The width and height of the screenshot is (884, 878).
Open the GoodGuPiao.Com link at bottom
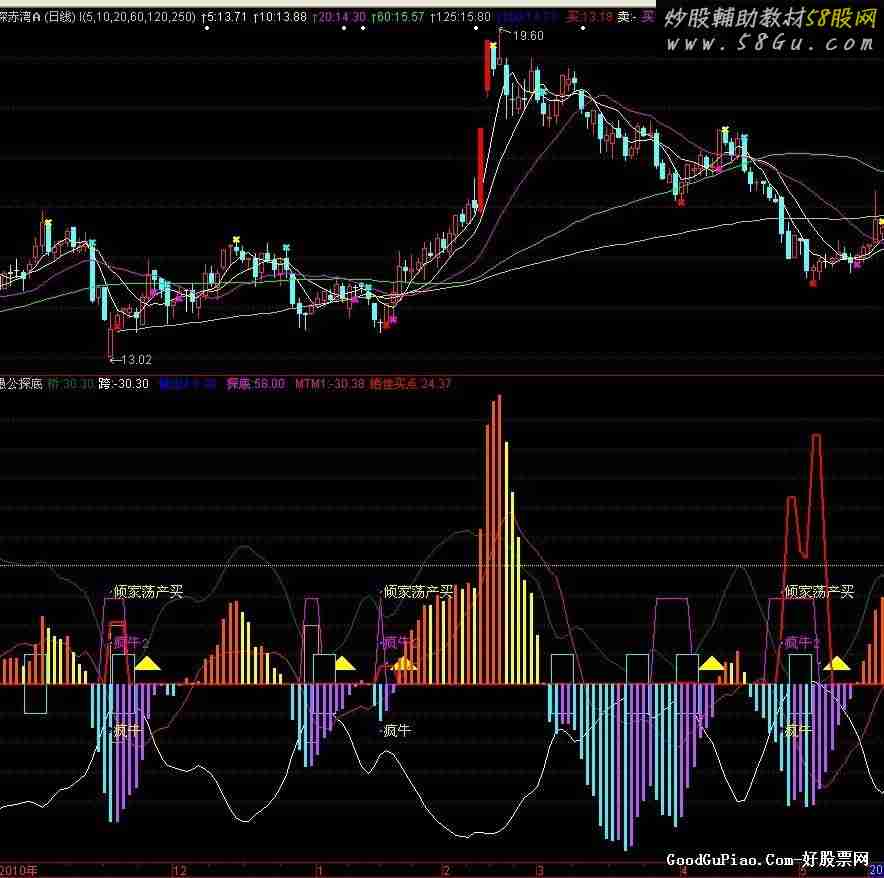click(x=773, y=860)
